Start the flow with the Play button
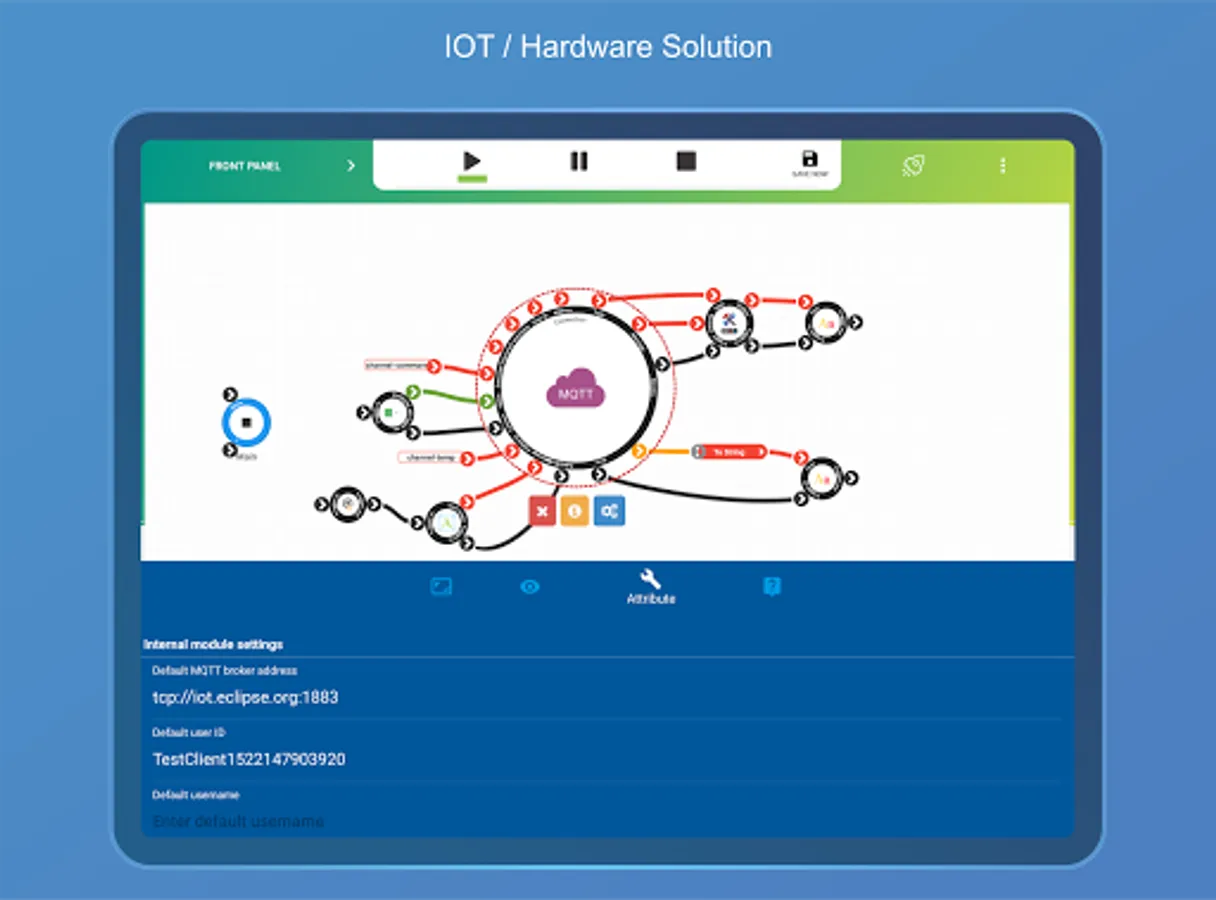The width and height of the screenshot is (1216, 900). [472, 161]
